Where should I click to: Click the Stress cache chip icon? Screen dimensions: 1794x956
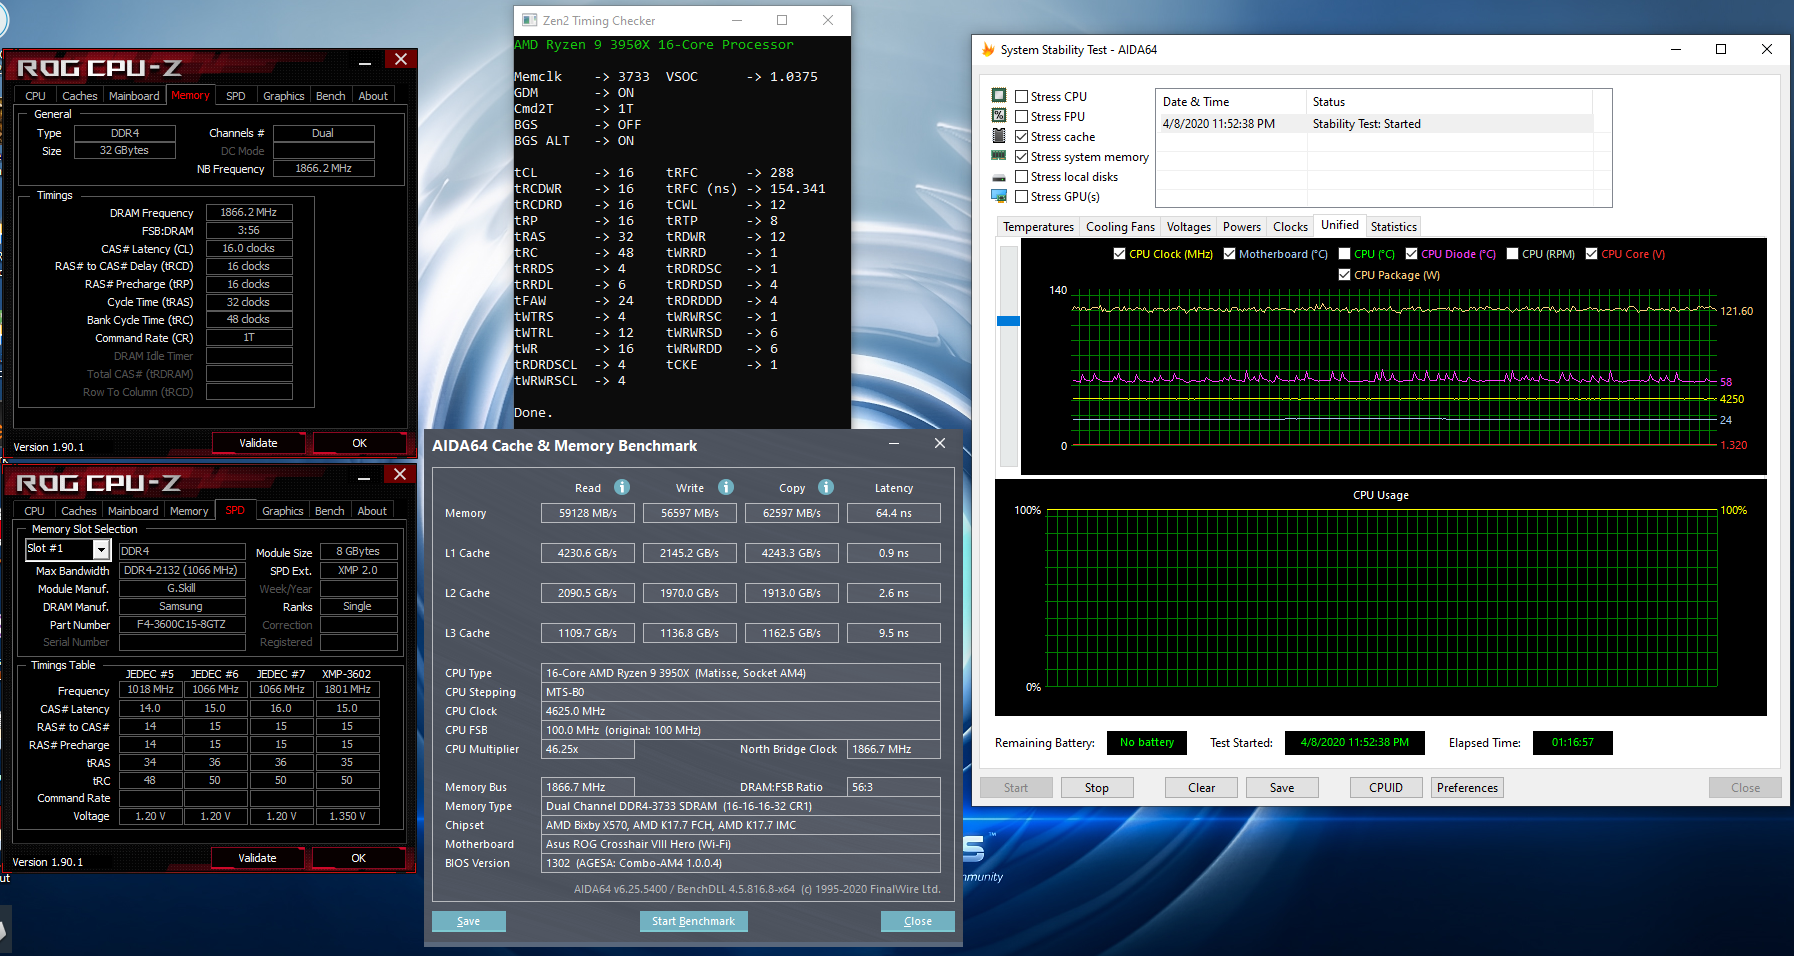click(x=999, y=135)
